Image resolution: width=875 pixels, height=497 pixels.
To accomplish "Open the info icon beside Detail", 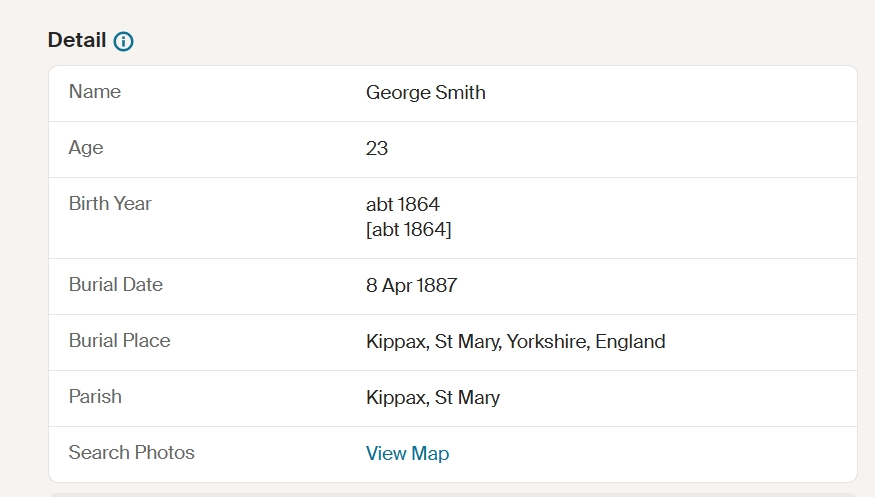I will coord(123,41).
